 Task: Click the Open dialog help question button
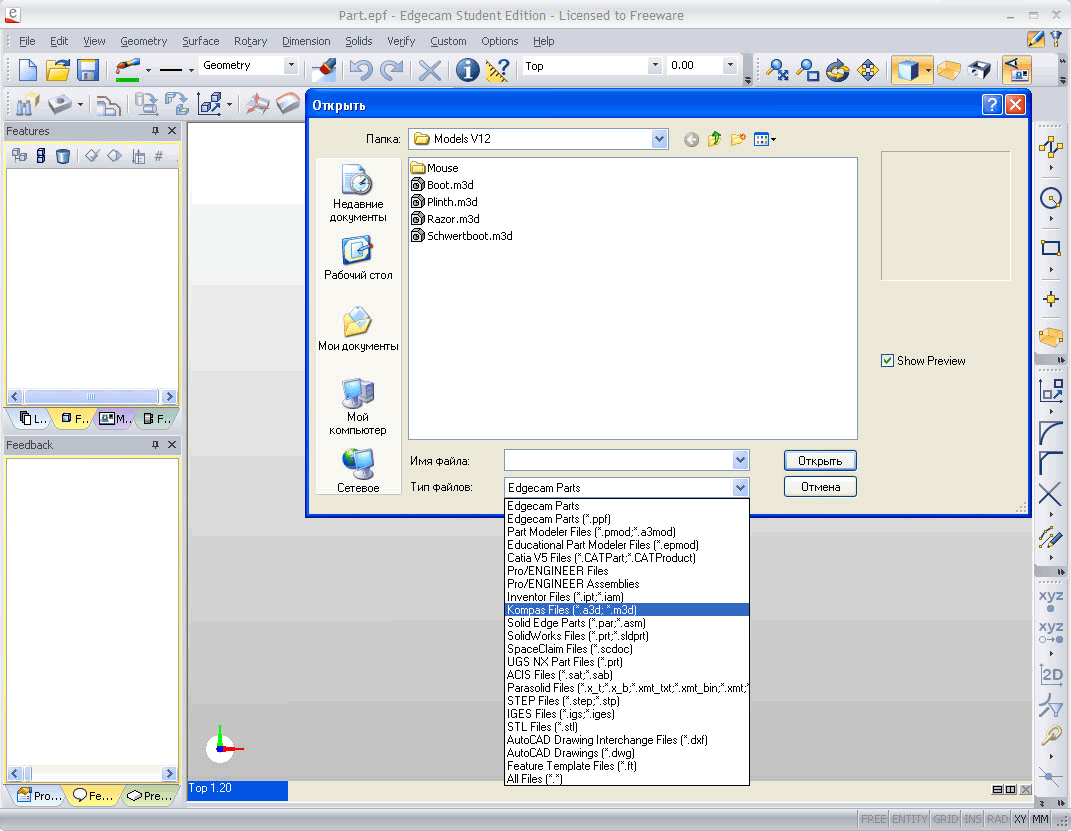point(992,104)
